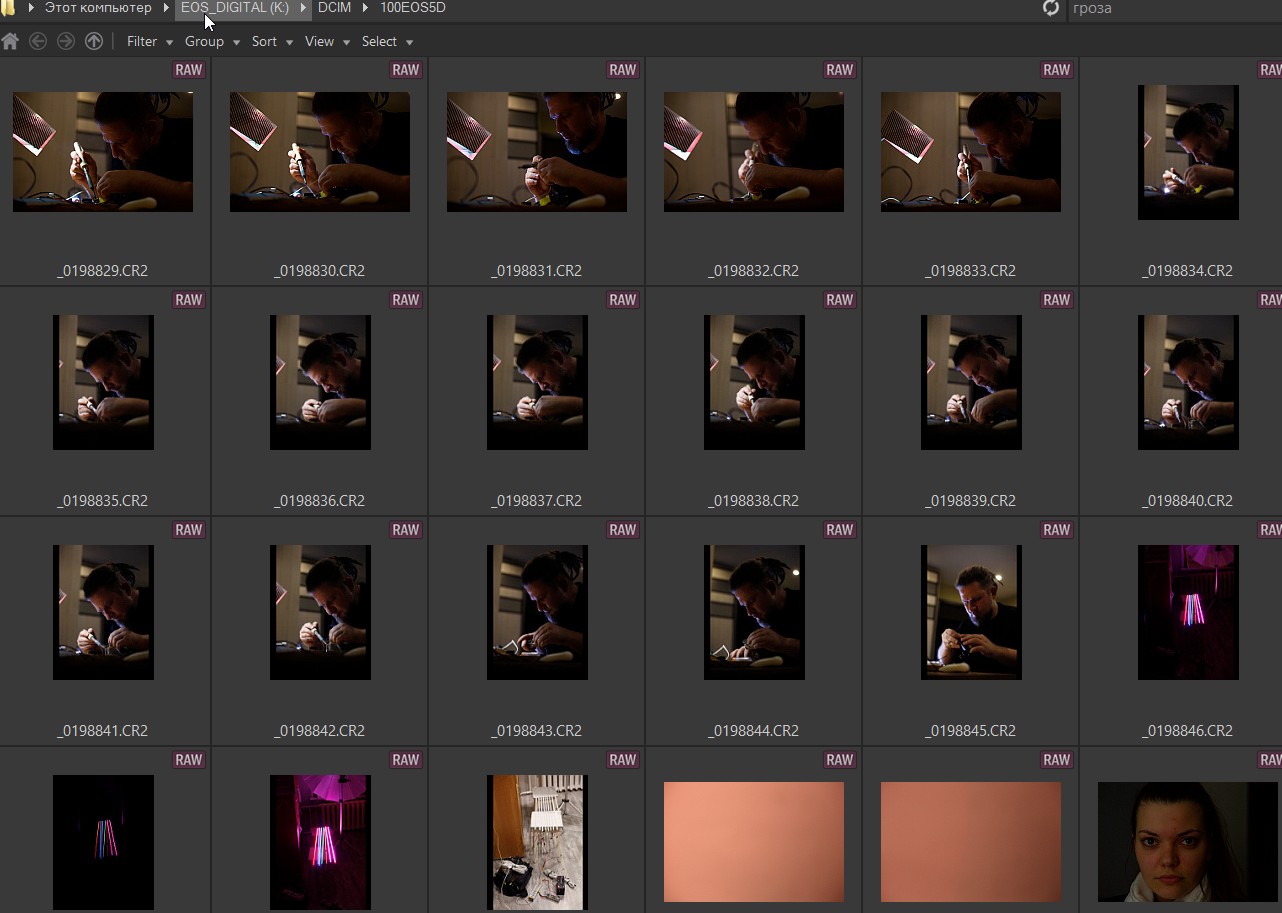Click the folder icon in the breadcrumb bar
The height and width of the screenshot is (913, 1282).
[x=8, y=8]
